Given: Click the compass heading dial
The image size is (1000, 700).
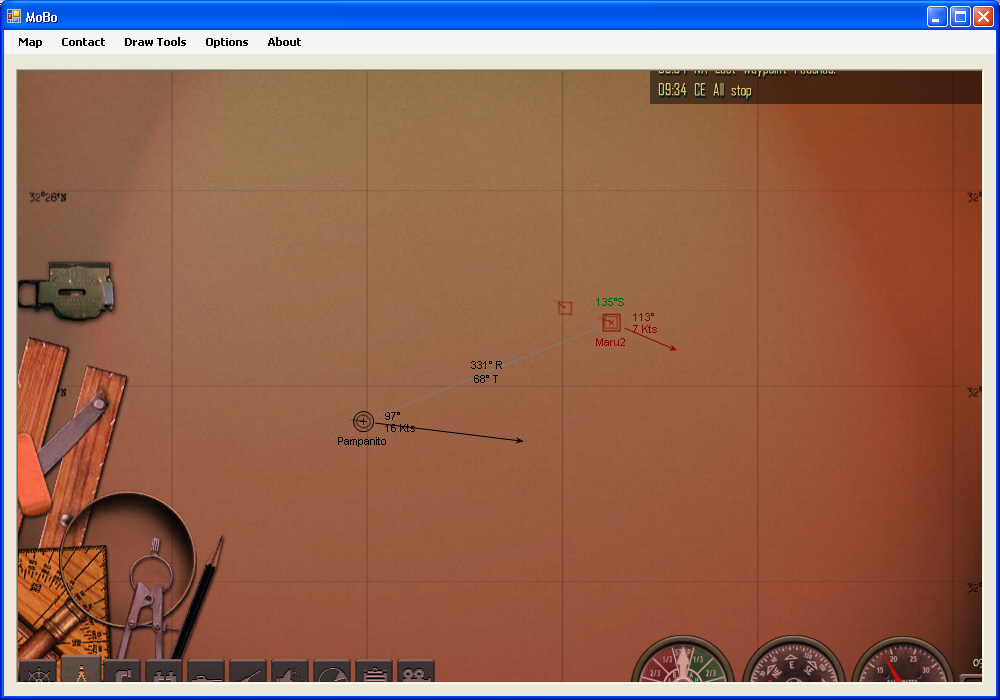Looking at the screenshot, I should [794, 666].
